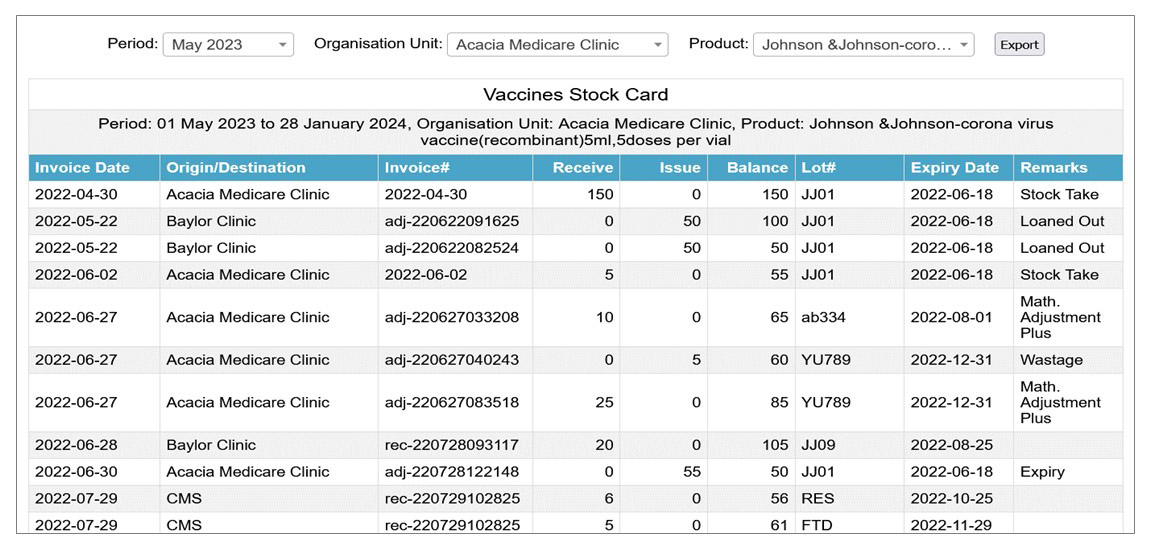This screenshot has width=1150, height=548.
Task: Click the Receive column header
Action: [x=583, y=168]
